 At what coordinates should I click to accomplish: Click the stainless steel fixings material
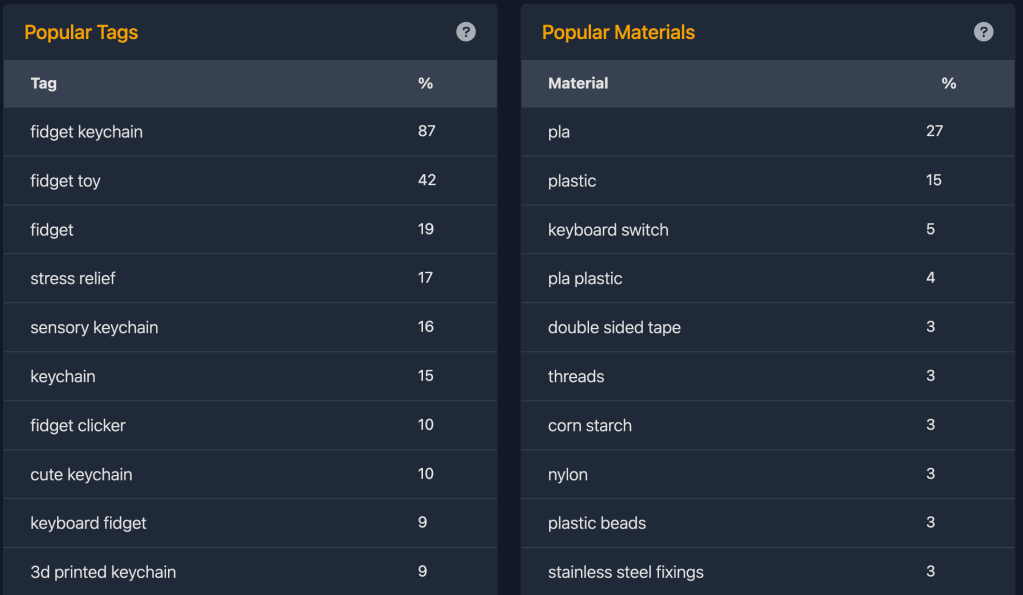626,572
